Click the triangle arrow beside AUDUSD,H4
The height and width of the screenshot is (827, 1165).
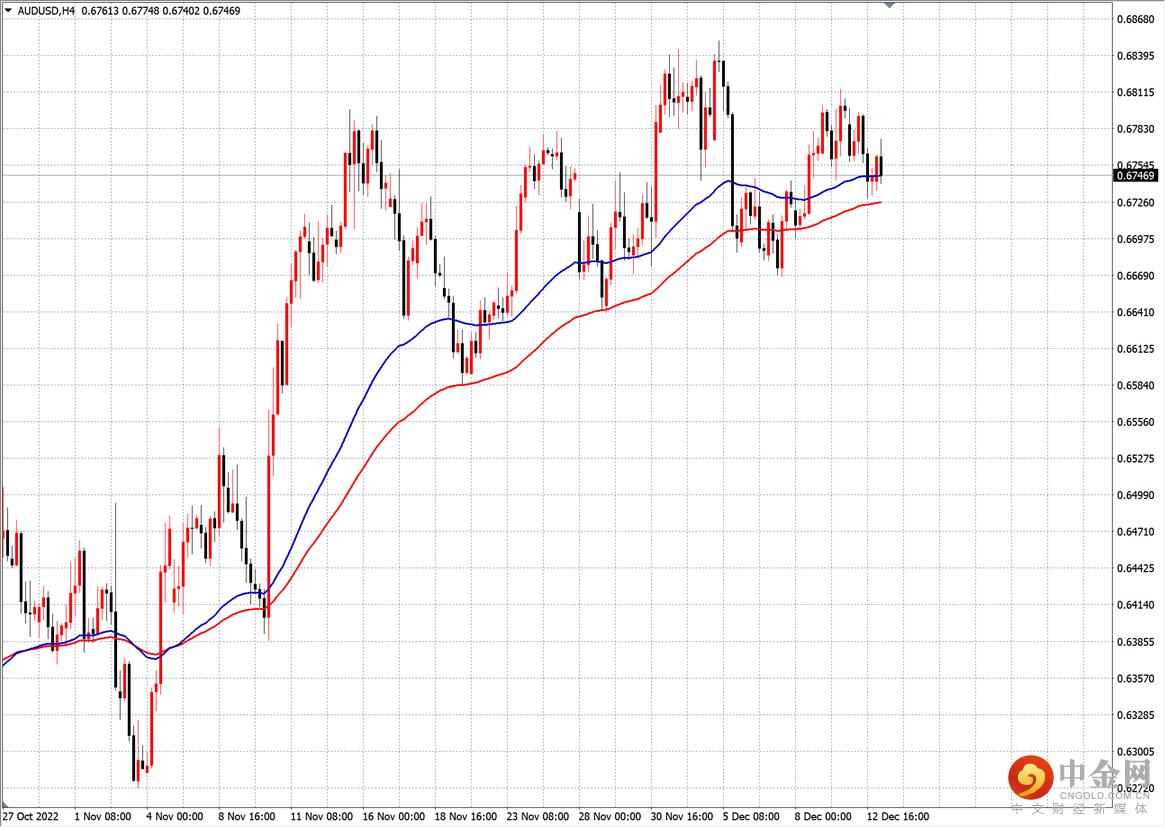click(x=8, y=10)
